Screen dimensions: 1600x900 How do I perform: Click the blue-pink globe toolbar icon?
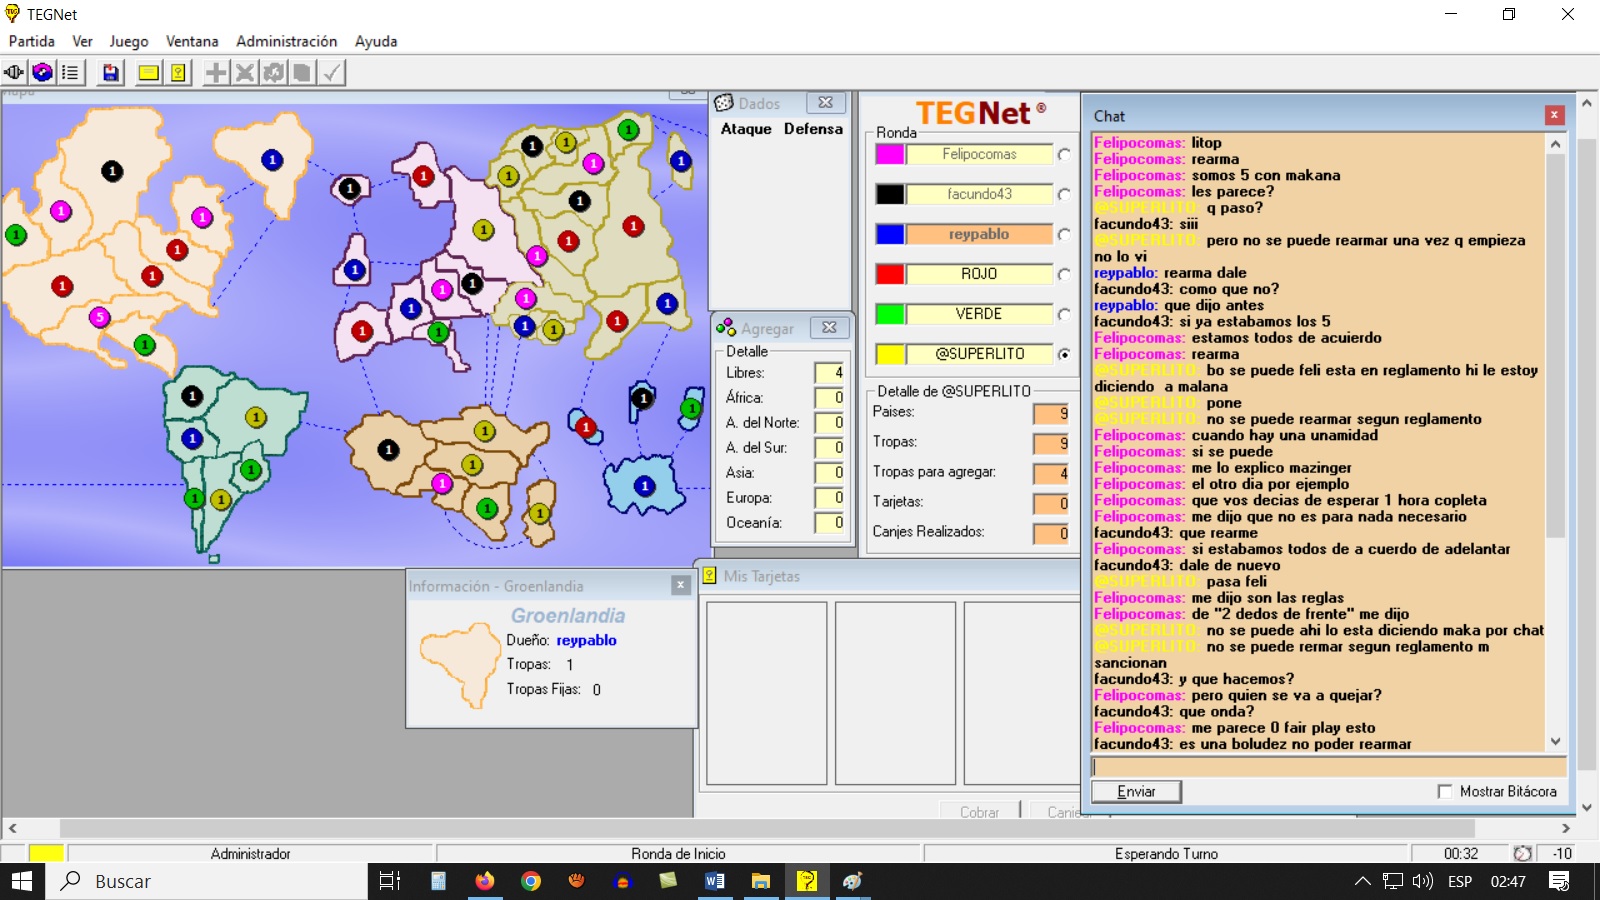point(42,72)
